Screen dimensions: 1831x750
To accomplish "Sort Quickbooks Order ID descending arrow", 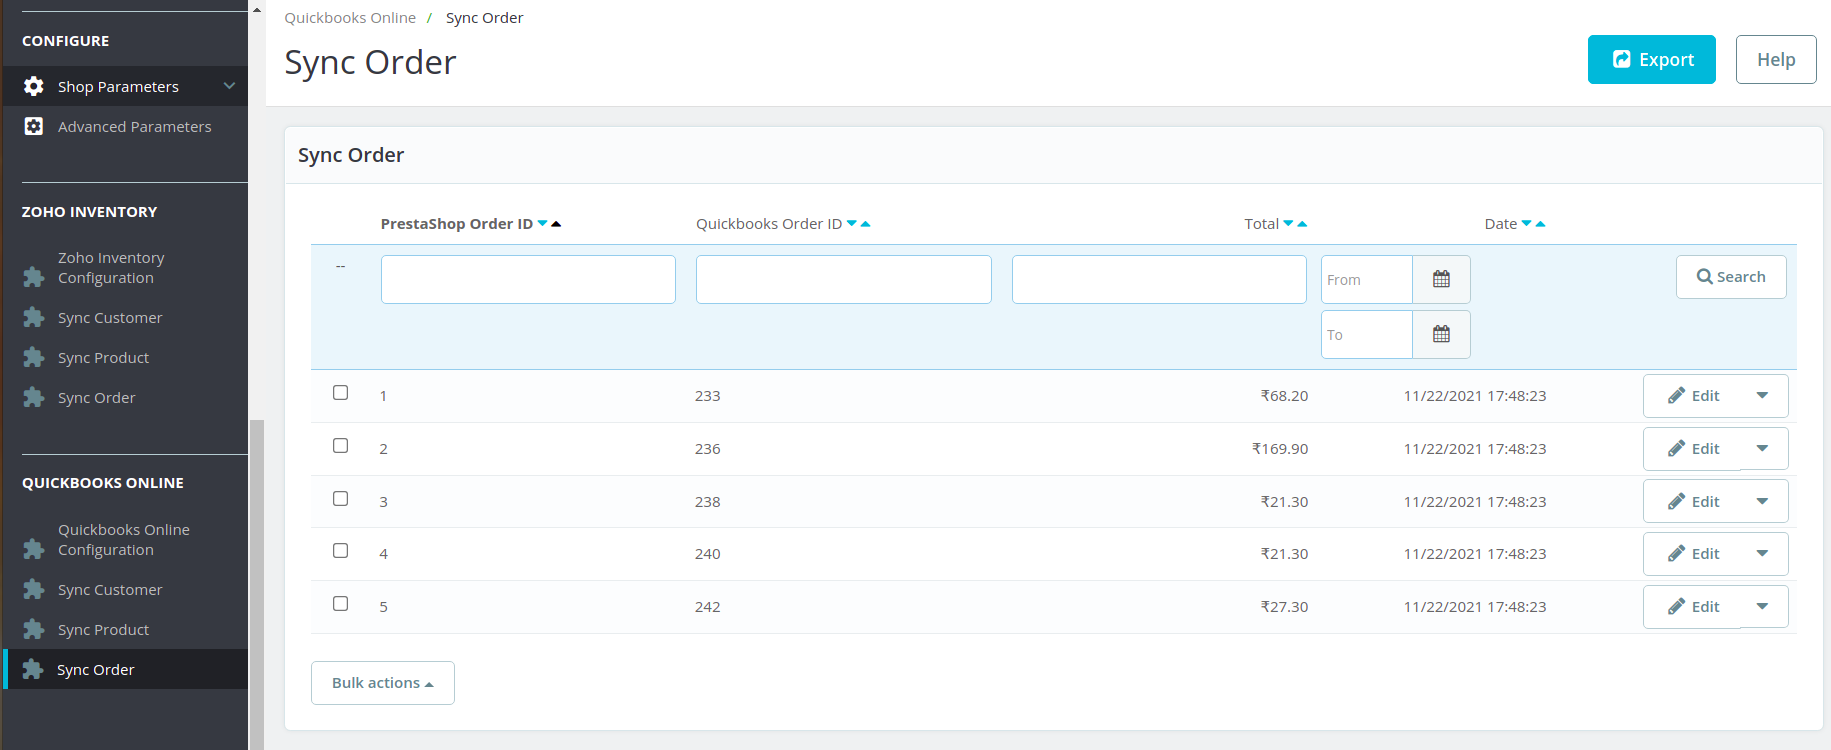I will pos(852,223).
